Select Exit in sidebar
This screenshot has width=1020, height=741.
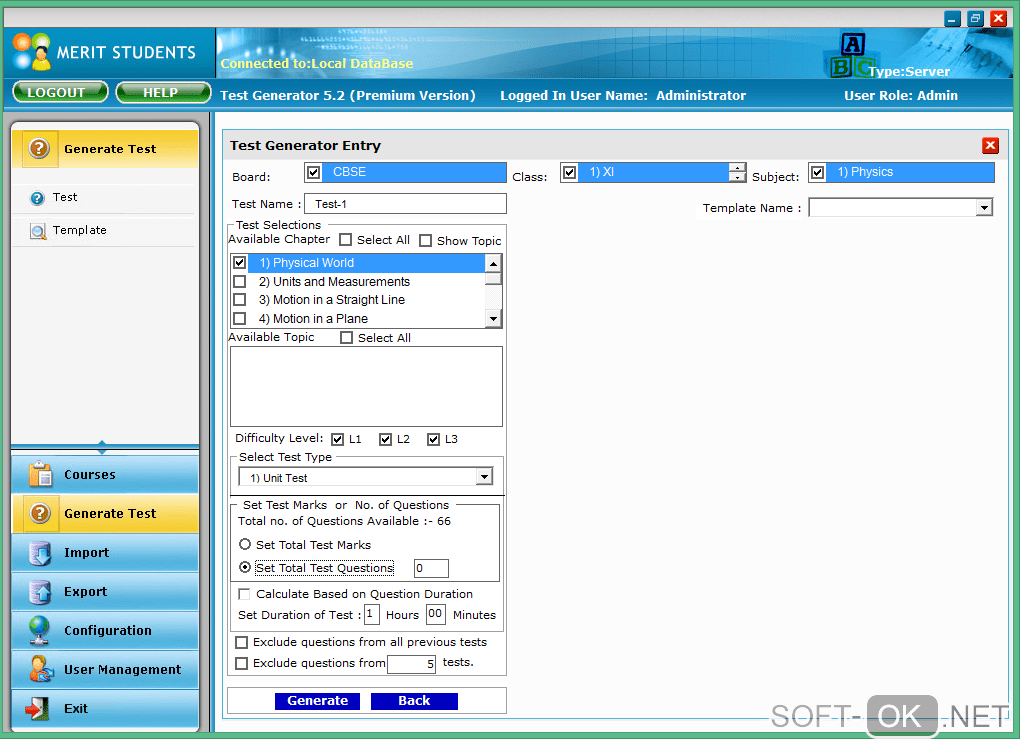click(105, 708)
